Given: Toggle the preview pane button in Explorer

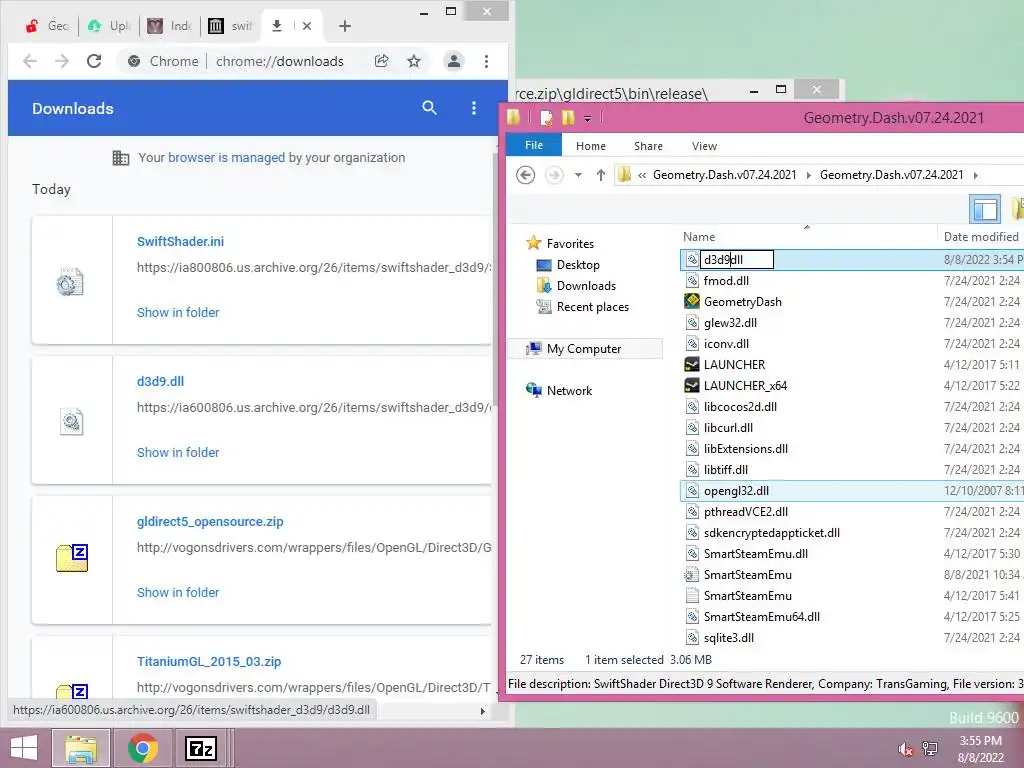Looking at the screenshot, I should click(x=985, y=210).
